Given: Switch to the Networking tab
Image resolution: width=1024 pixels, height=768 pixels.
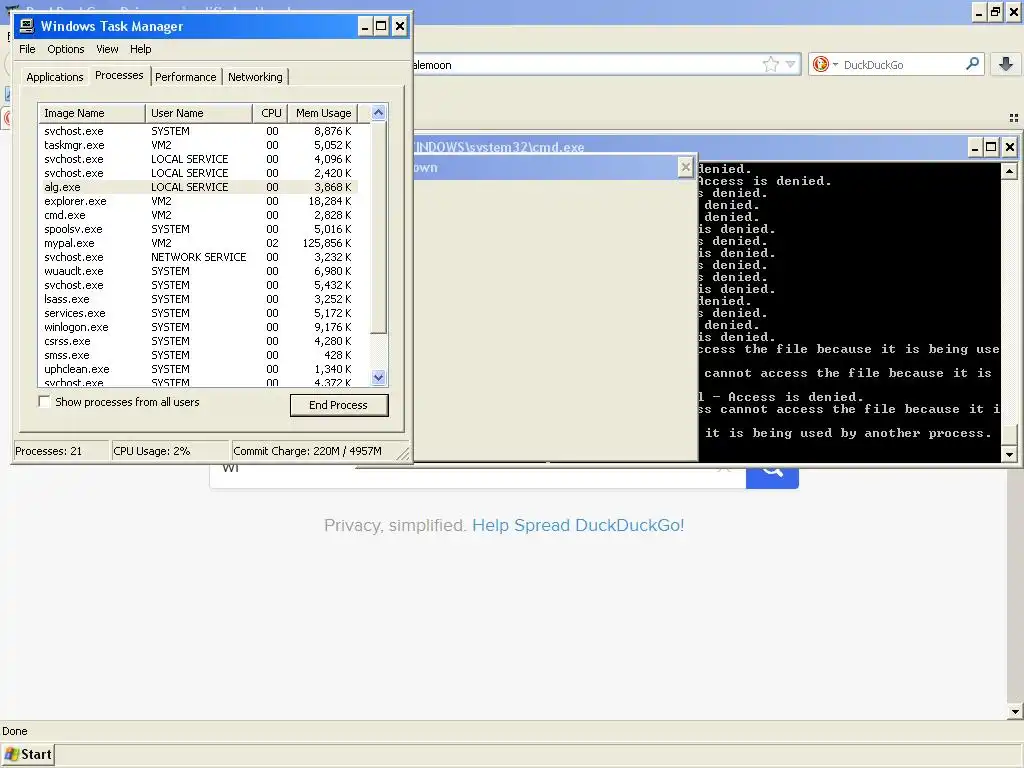Looking at the screenshot, I should (x=255, y=77).
